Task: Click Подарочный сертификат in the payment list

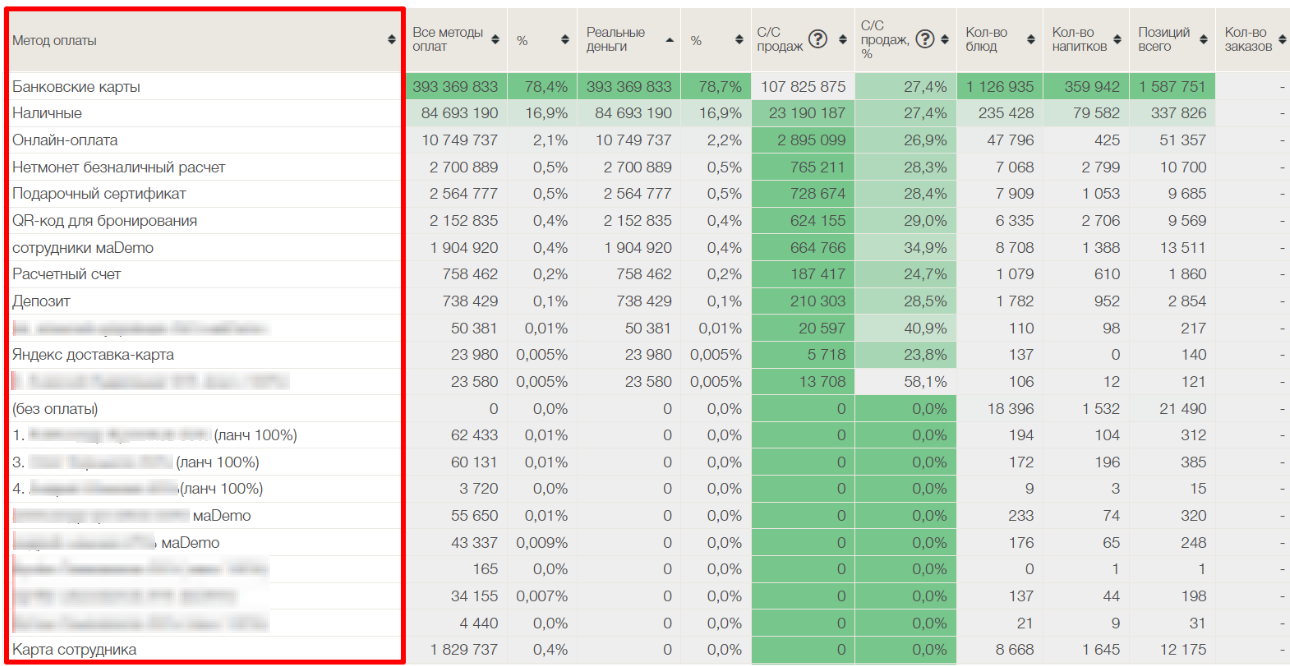Action: click(99, 194)
